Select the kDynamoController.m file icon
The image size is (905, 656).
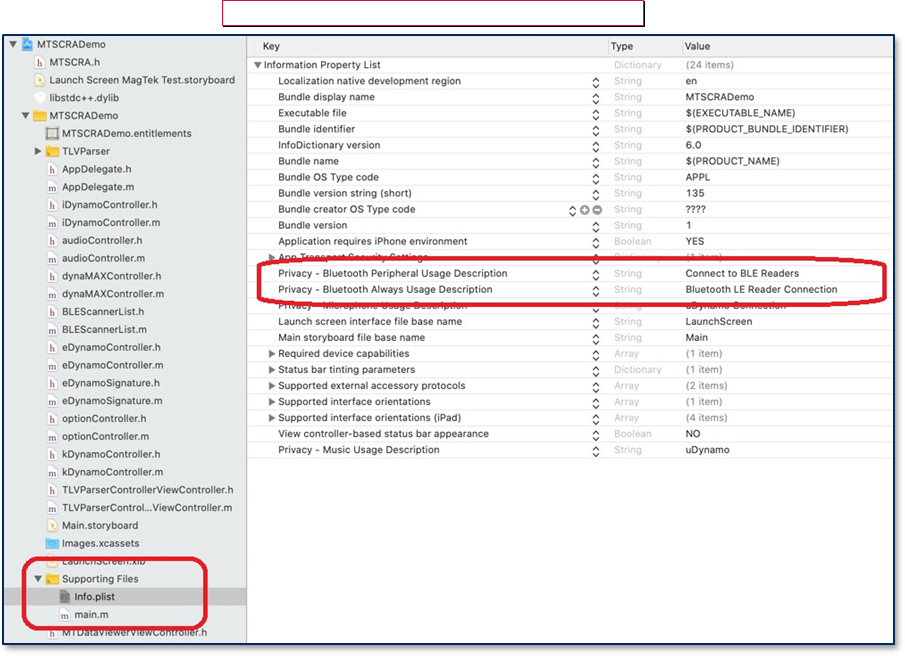click(x=52, y=472)
